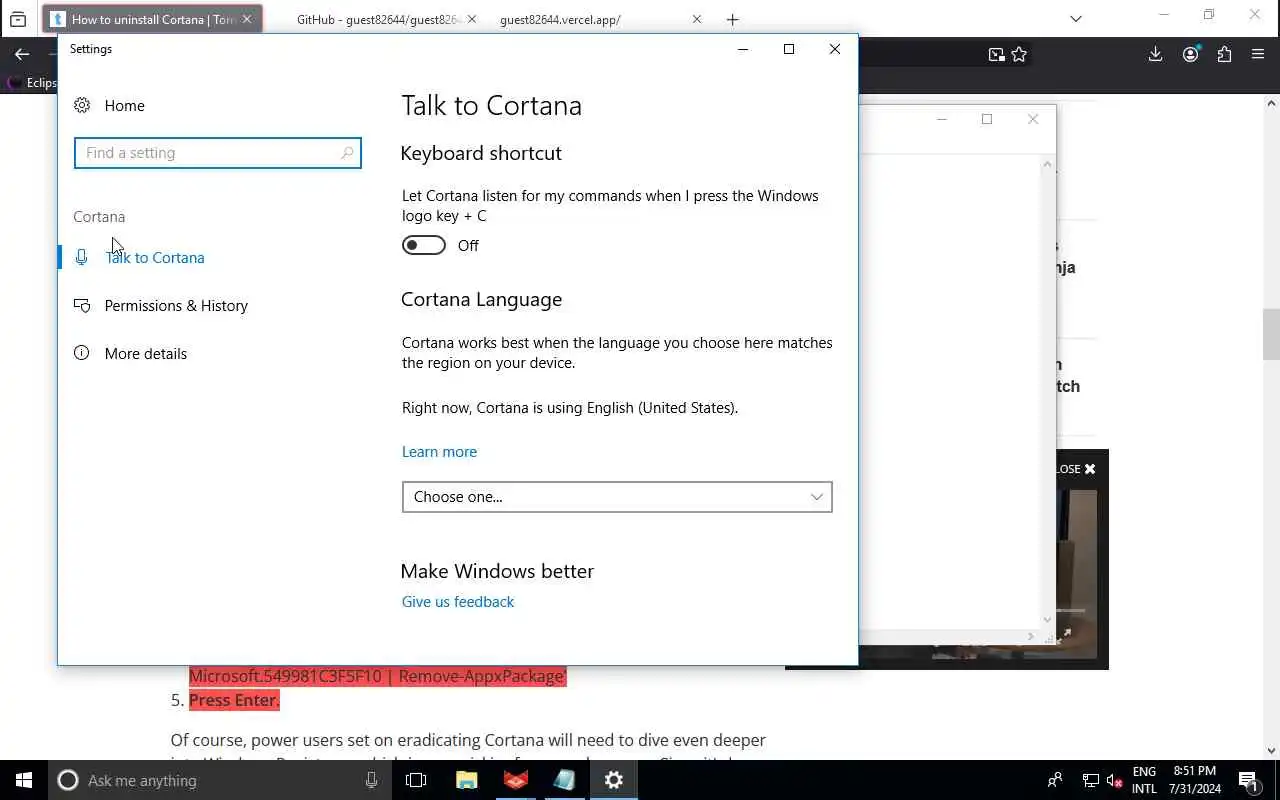Toggle Windows logo key + C shortcut switch
The width and height of the screenshot is (1280, 800).
424,245
